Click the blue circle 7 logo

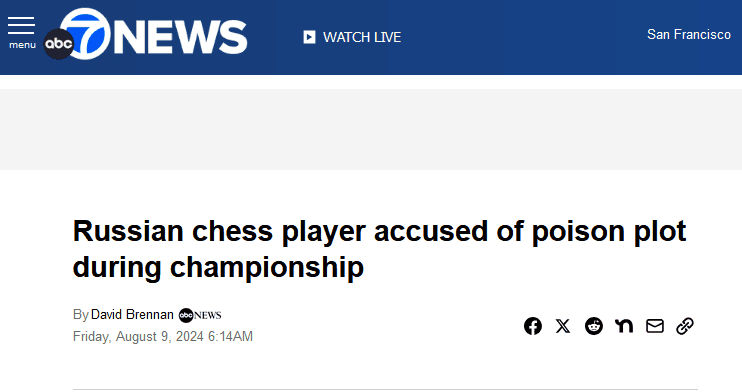pyautogui.click(x=88, y=33)
